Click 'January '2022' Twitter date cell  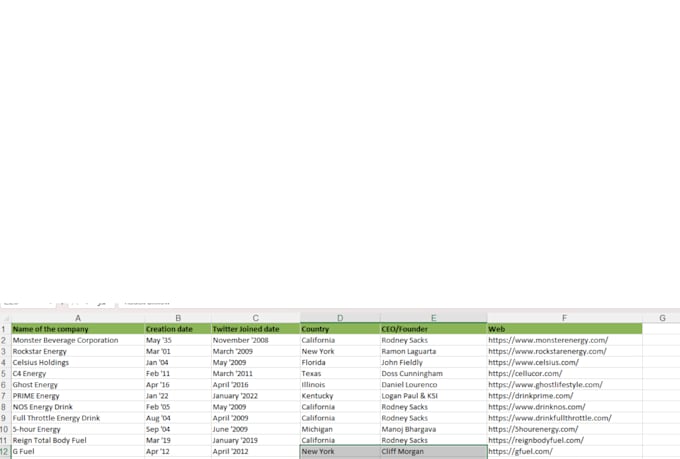coord(255,396)
